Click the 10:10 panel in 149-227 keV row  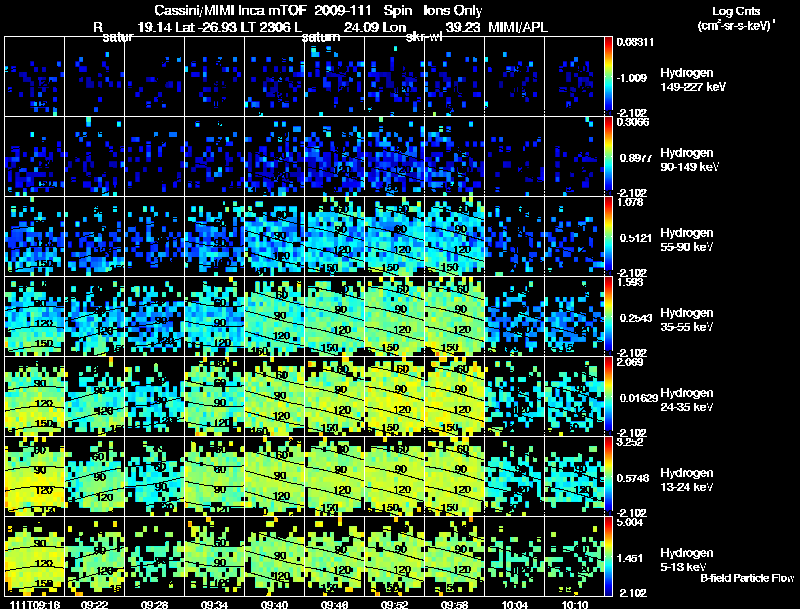coord(574,77)
